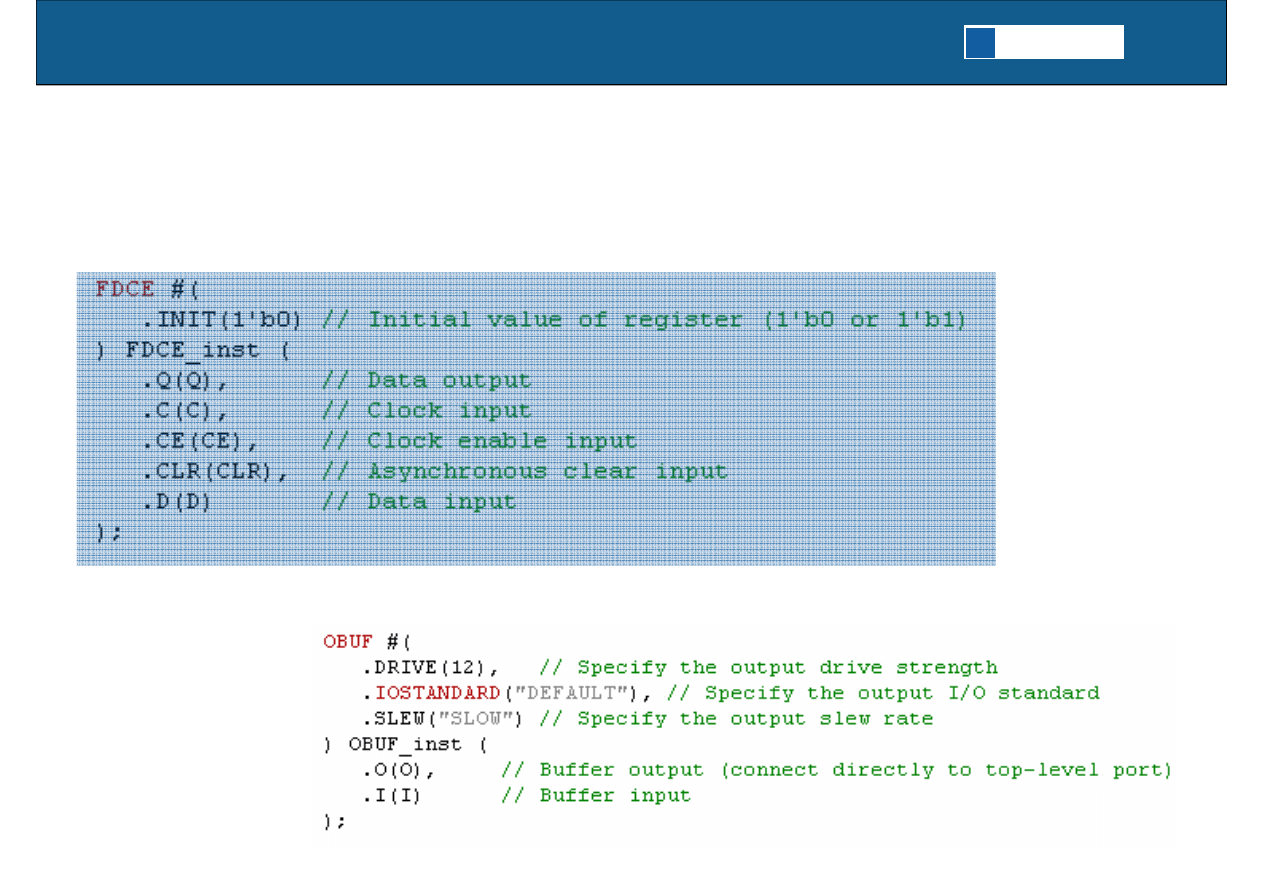Viewport: 1263px width, 893px height.
Task: Click the .Q(Q) port connection
Action: pyautogui.click(x=180, y=380)
